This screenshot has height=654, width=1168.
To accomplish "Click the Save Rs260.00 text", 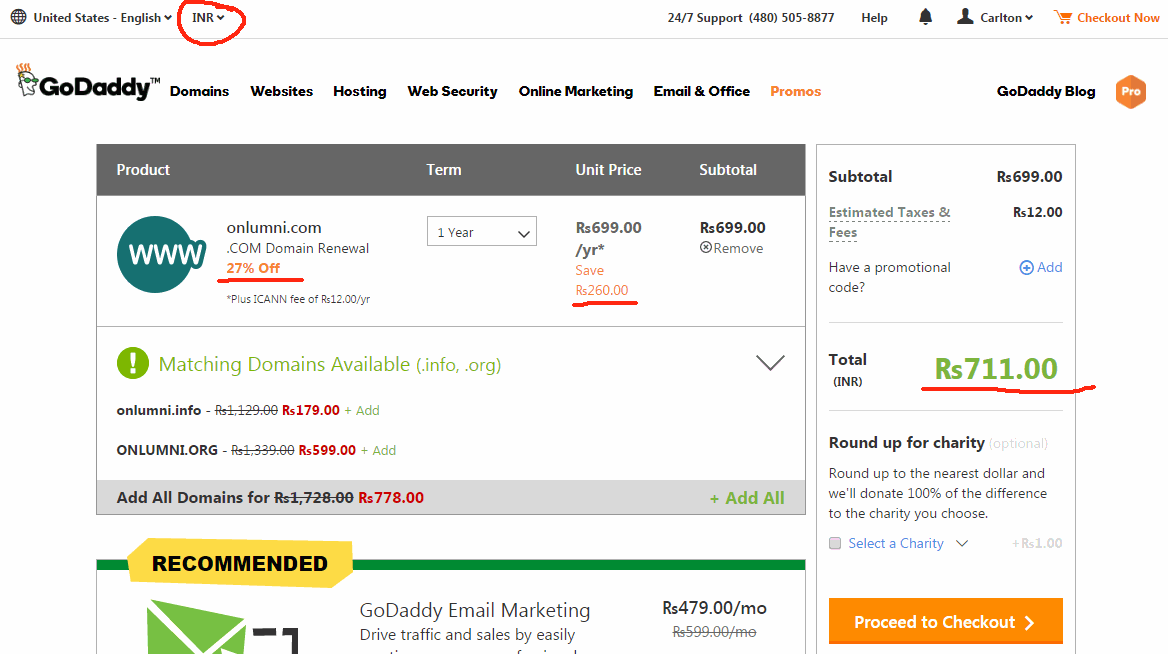I will (602, 280).
